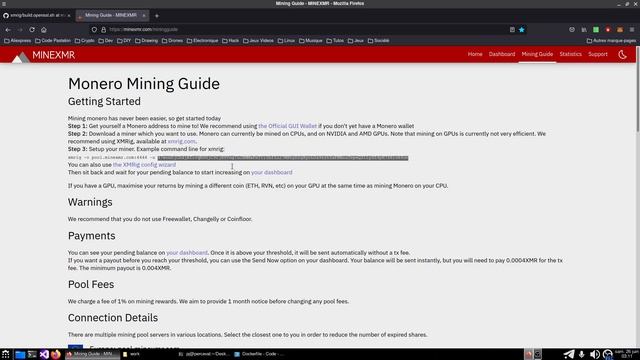Open the library icon in Firefox toolbar
This screenshot has width=640, height=360.
(x=584, y=30)
